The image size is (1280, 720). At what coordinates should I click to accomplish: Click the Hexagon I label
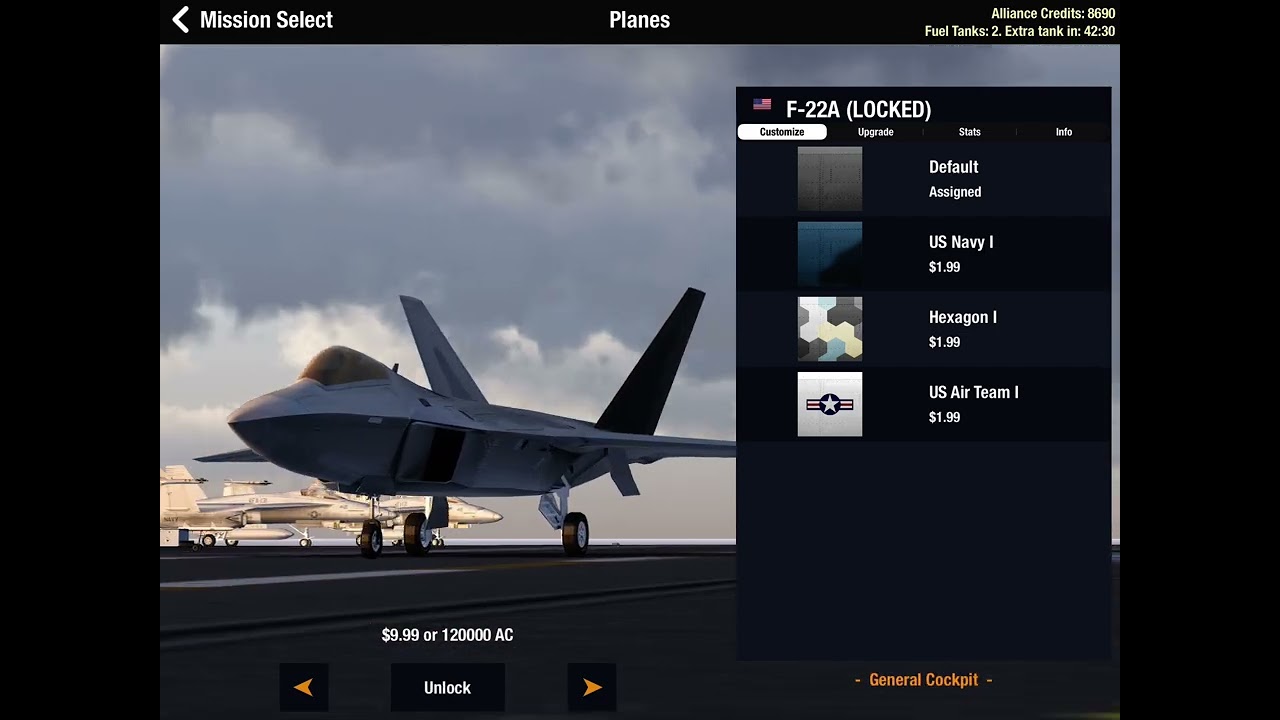[963, 317]
